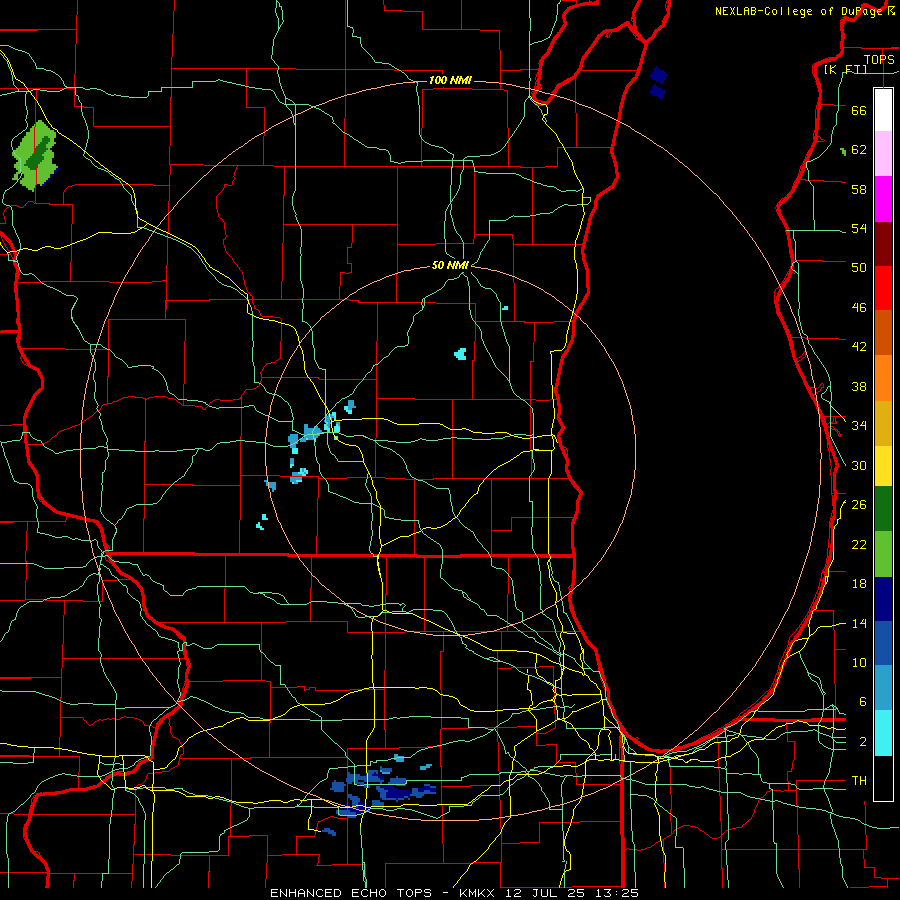The image size is (900, 900).
Task: Click the legend value "10"
Action: click(859, 662)
